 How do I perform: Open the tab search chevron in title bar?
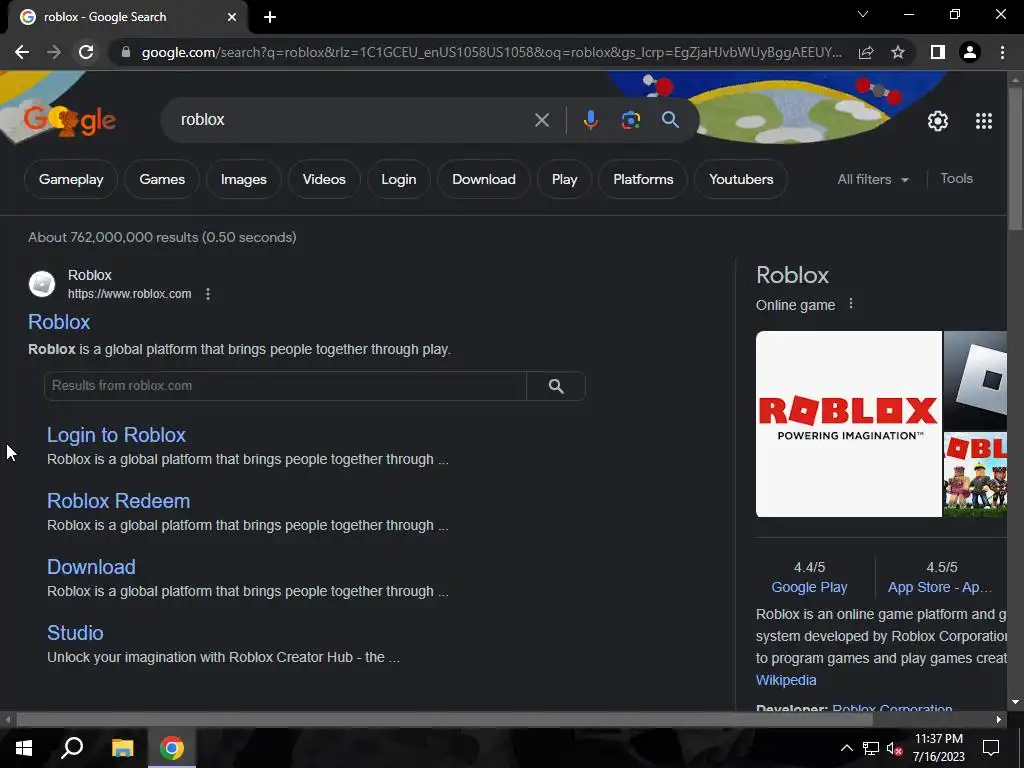(863, 14)
